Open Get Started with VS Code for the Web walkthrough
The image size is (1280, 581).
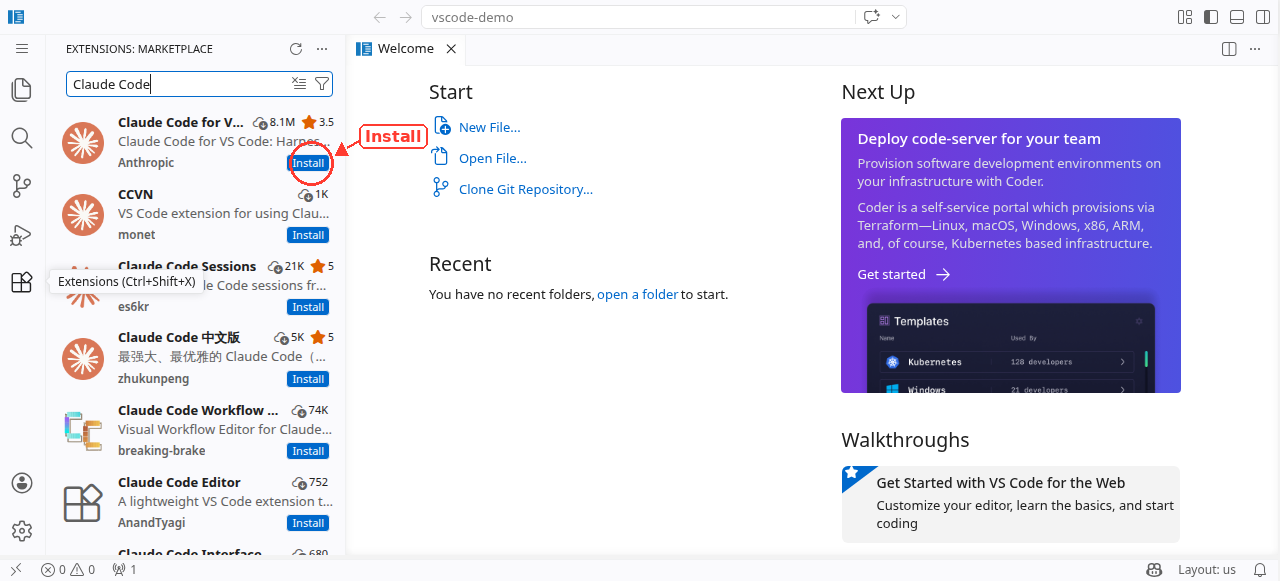pos(1011,504)
